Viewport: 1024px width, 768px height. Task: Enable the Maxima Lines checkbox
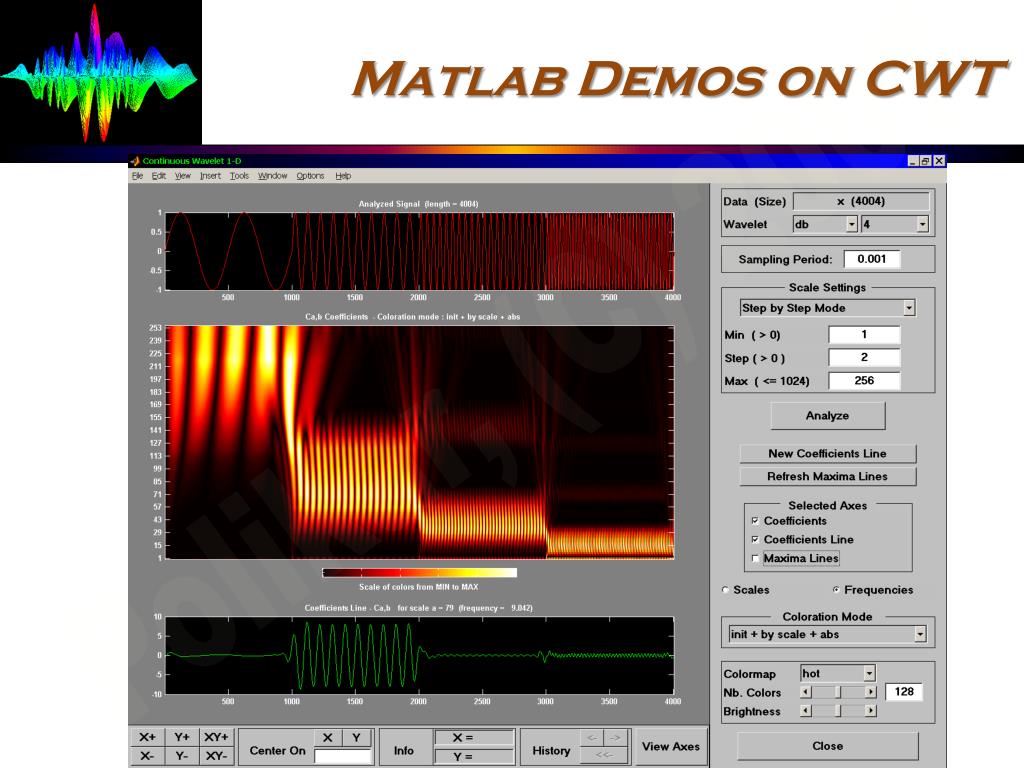(x=755, y=558)
